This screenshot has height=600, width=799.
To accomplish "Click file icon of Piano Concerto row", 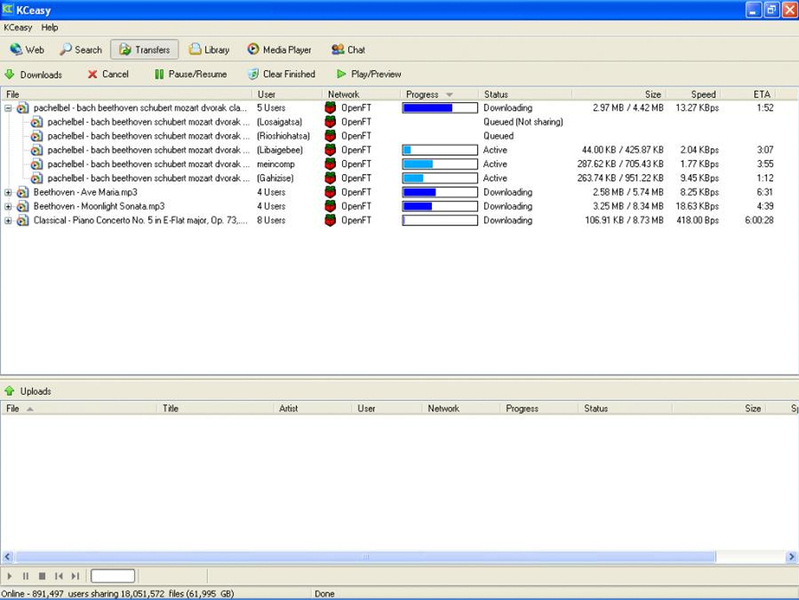I will click(x=22, y=221).
